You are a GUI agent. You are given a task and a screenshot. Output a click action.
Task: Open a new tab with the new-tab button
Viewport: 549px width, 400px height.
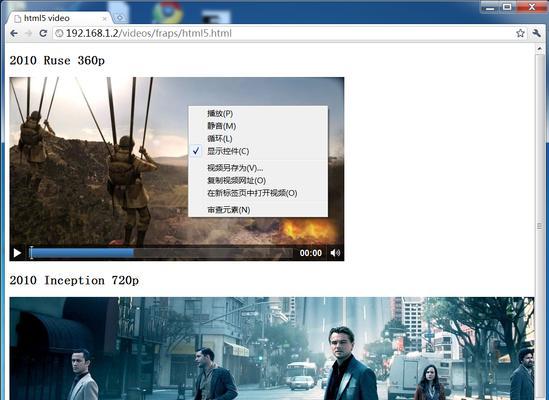[x=120, y=18]
